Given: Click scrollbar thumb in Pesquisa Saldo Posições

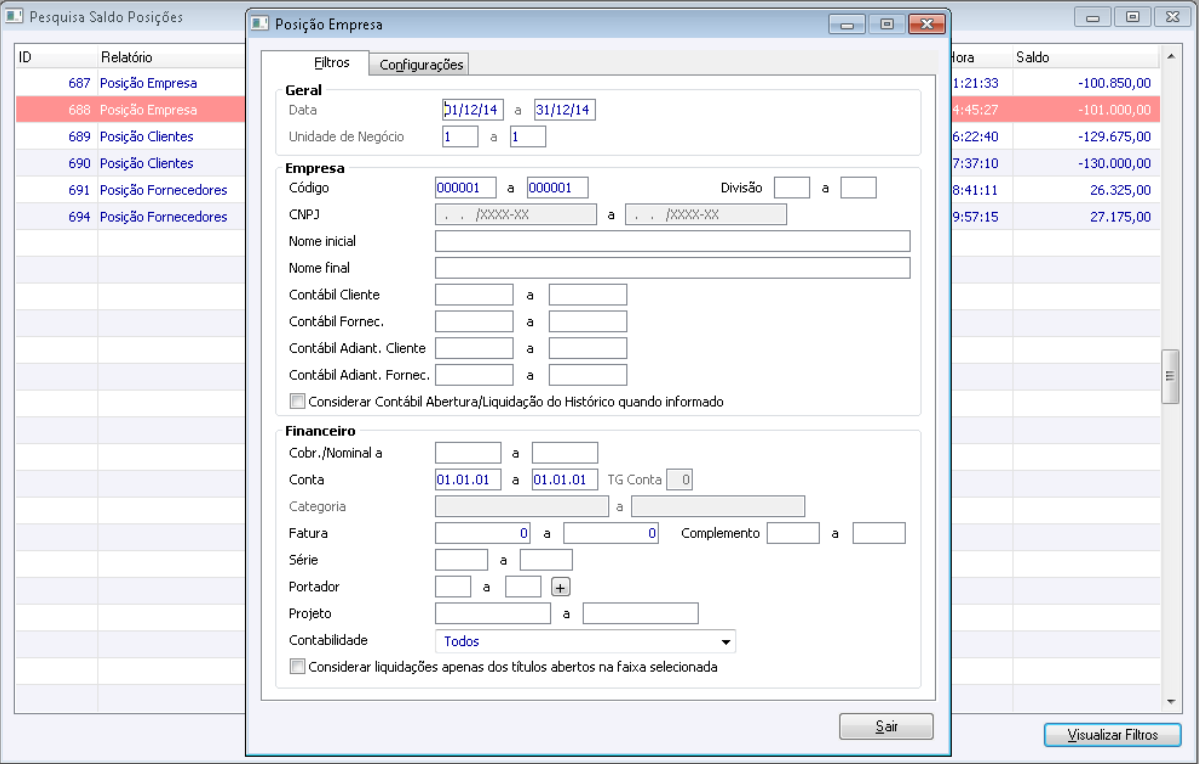Looking at the screenshot, I should pos(1170,376).
